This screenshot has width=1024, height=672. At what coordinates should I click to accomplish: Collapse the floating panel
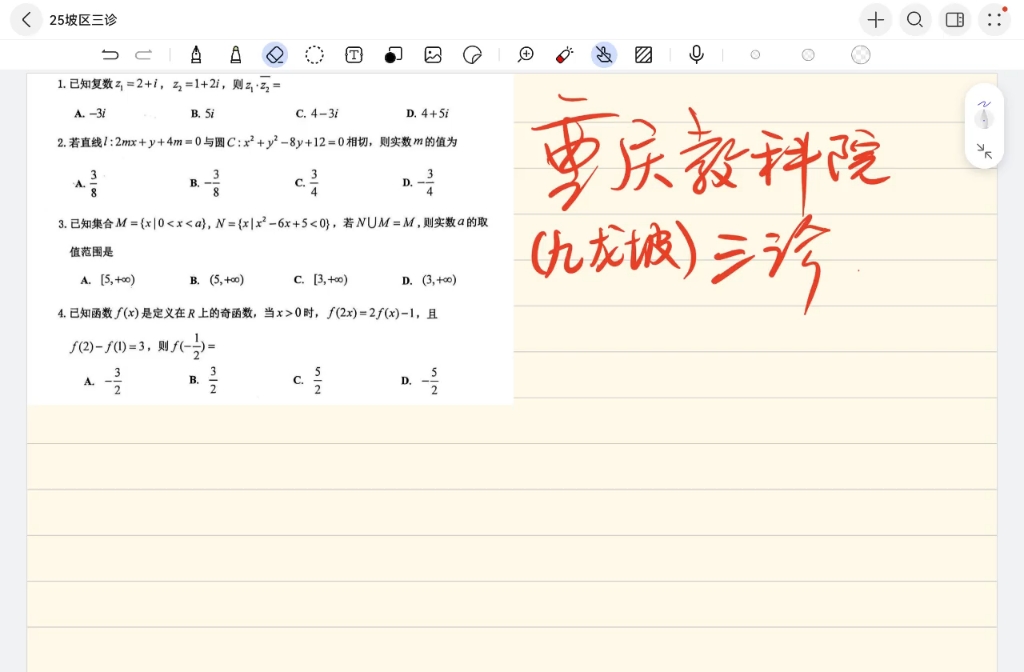tap(984, 151)
